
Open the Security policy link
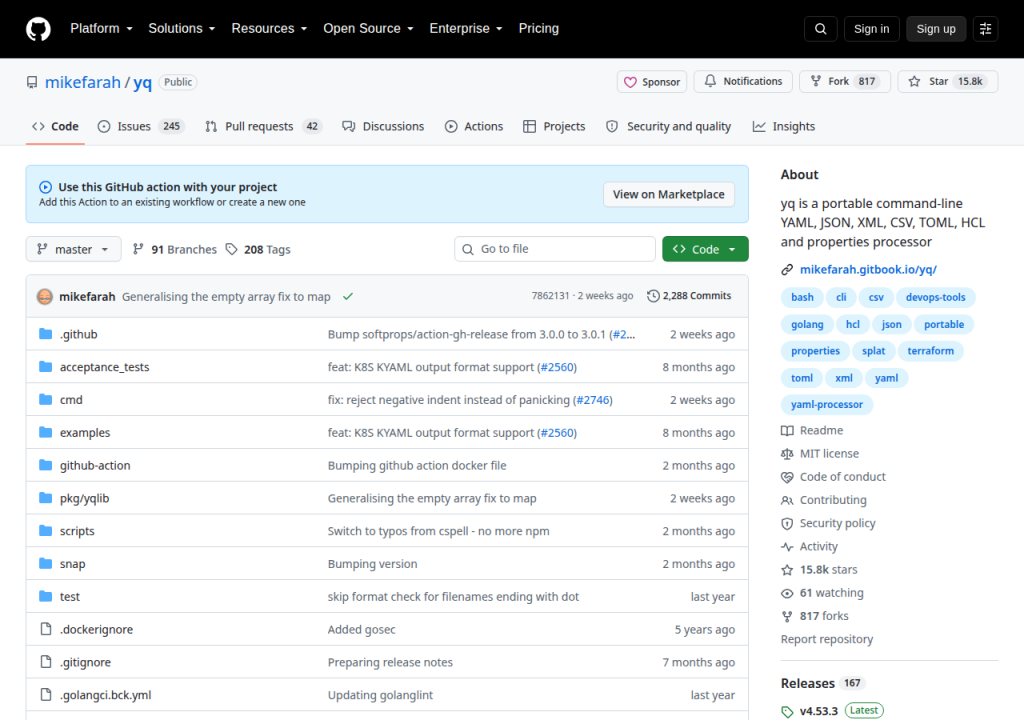pyautogui.click(x=828, y=523)
